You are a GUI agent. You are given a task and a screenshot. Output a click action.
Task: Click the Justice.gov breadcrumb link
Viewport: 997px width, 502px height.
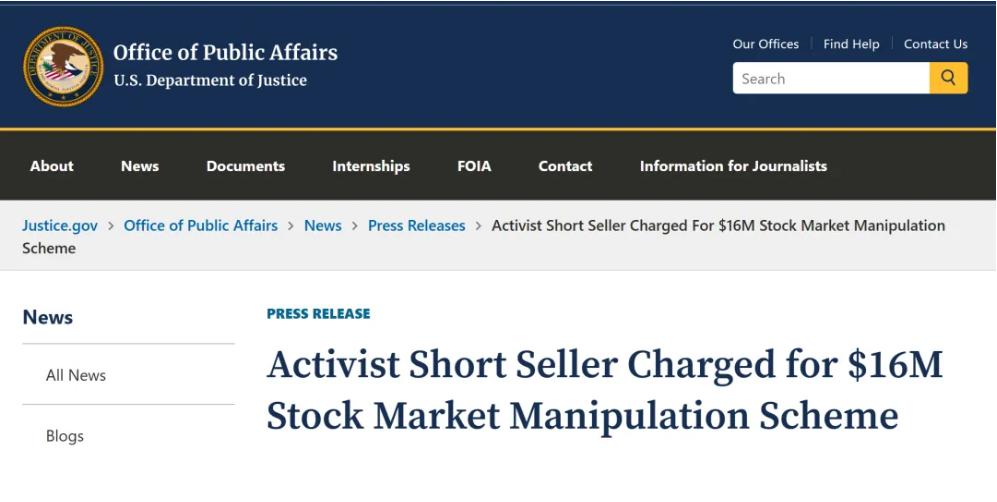(60, 225)
